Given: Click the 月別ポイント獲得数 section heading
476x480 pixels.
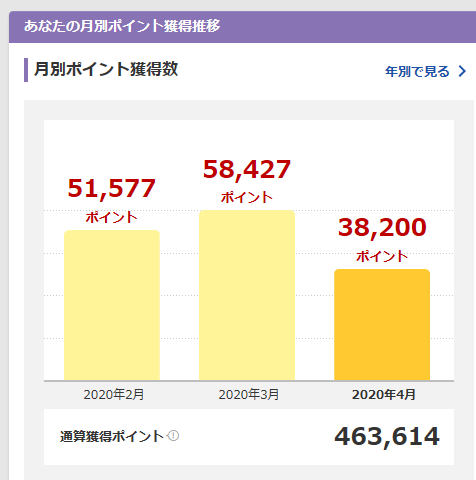Looking at the screenshot, I should coord(106,69).
